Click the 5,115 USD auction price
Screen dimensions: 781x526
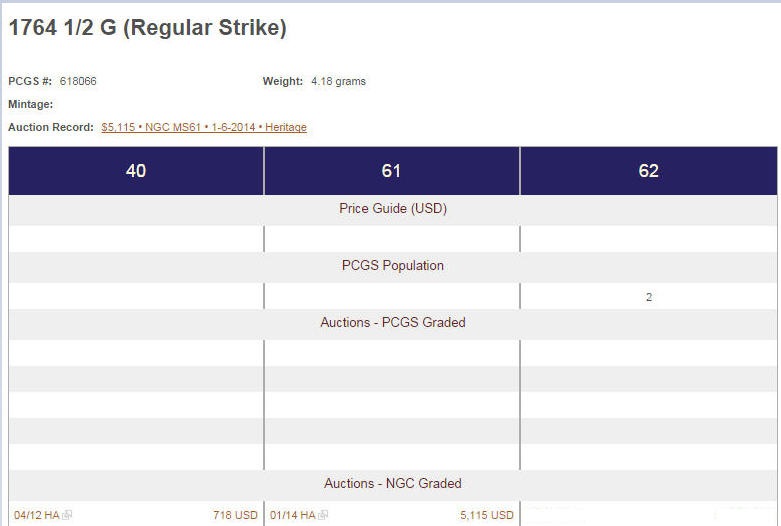(487, 515)
